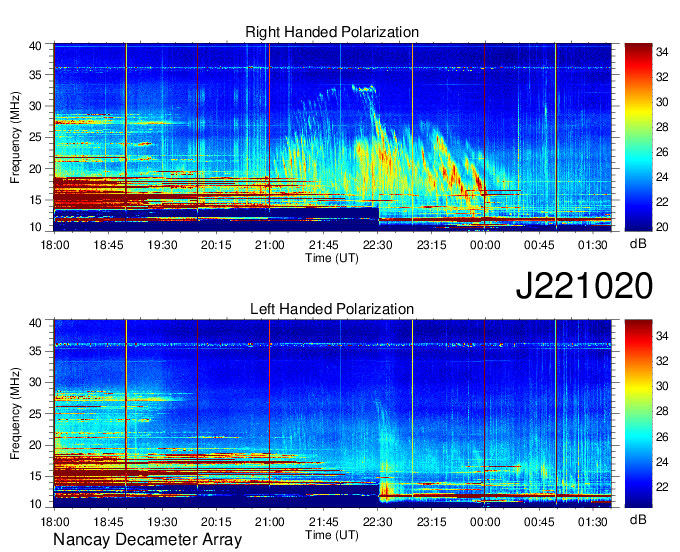
Task: Click the 22 dB value on Left Handed color bar
Action: 662,487
